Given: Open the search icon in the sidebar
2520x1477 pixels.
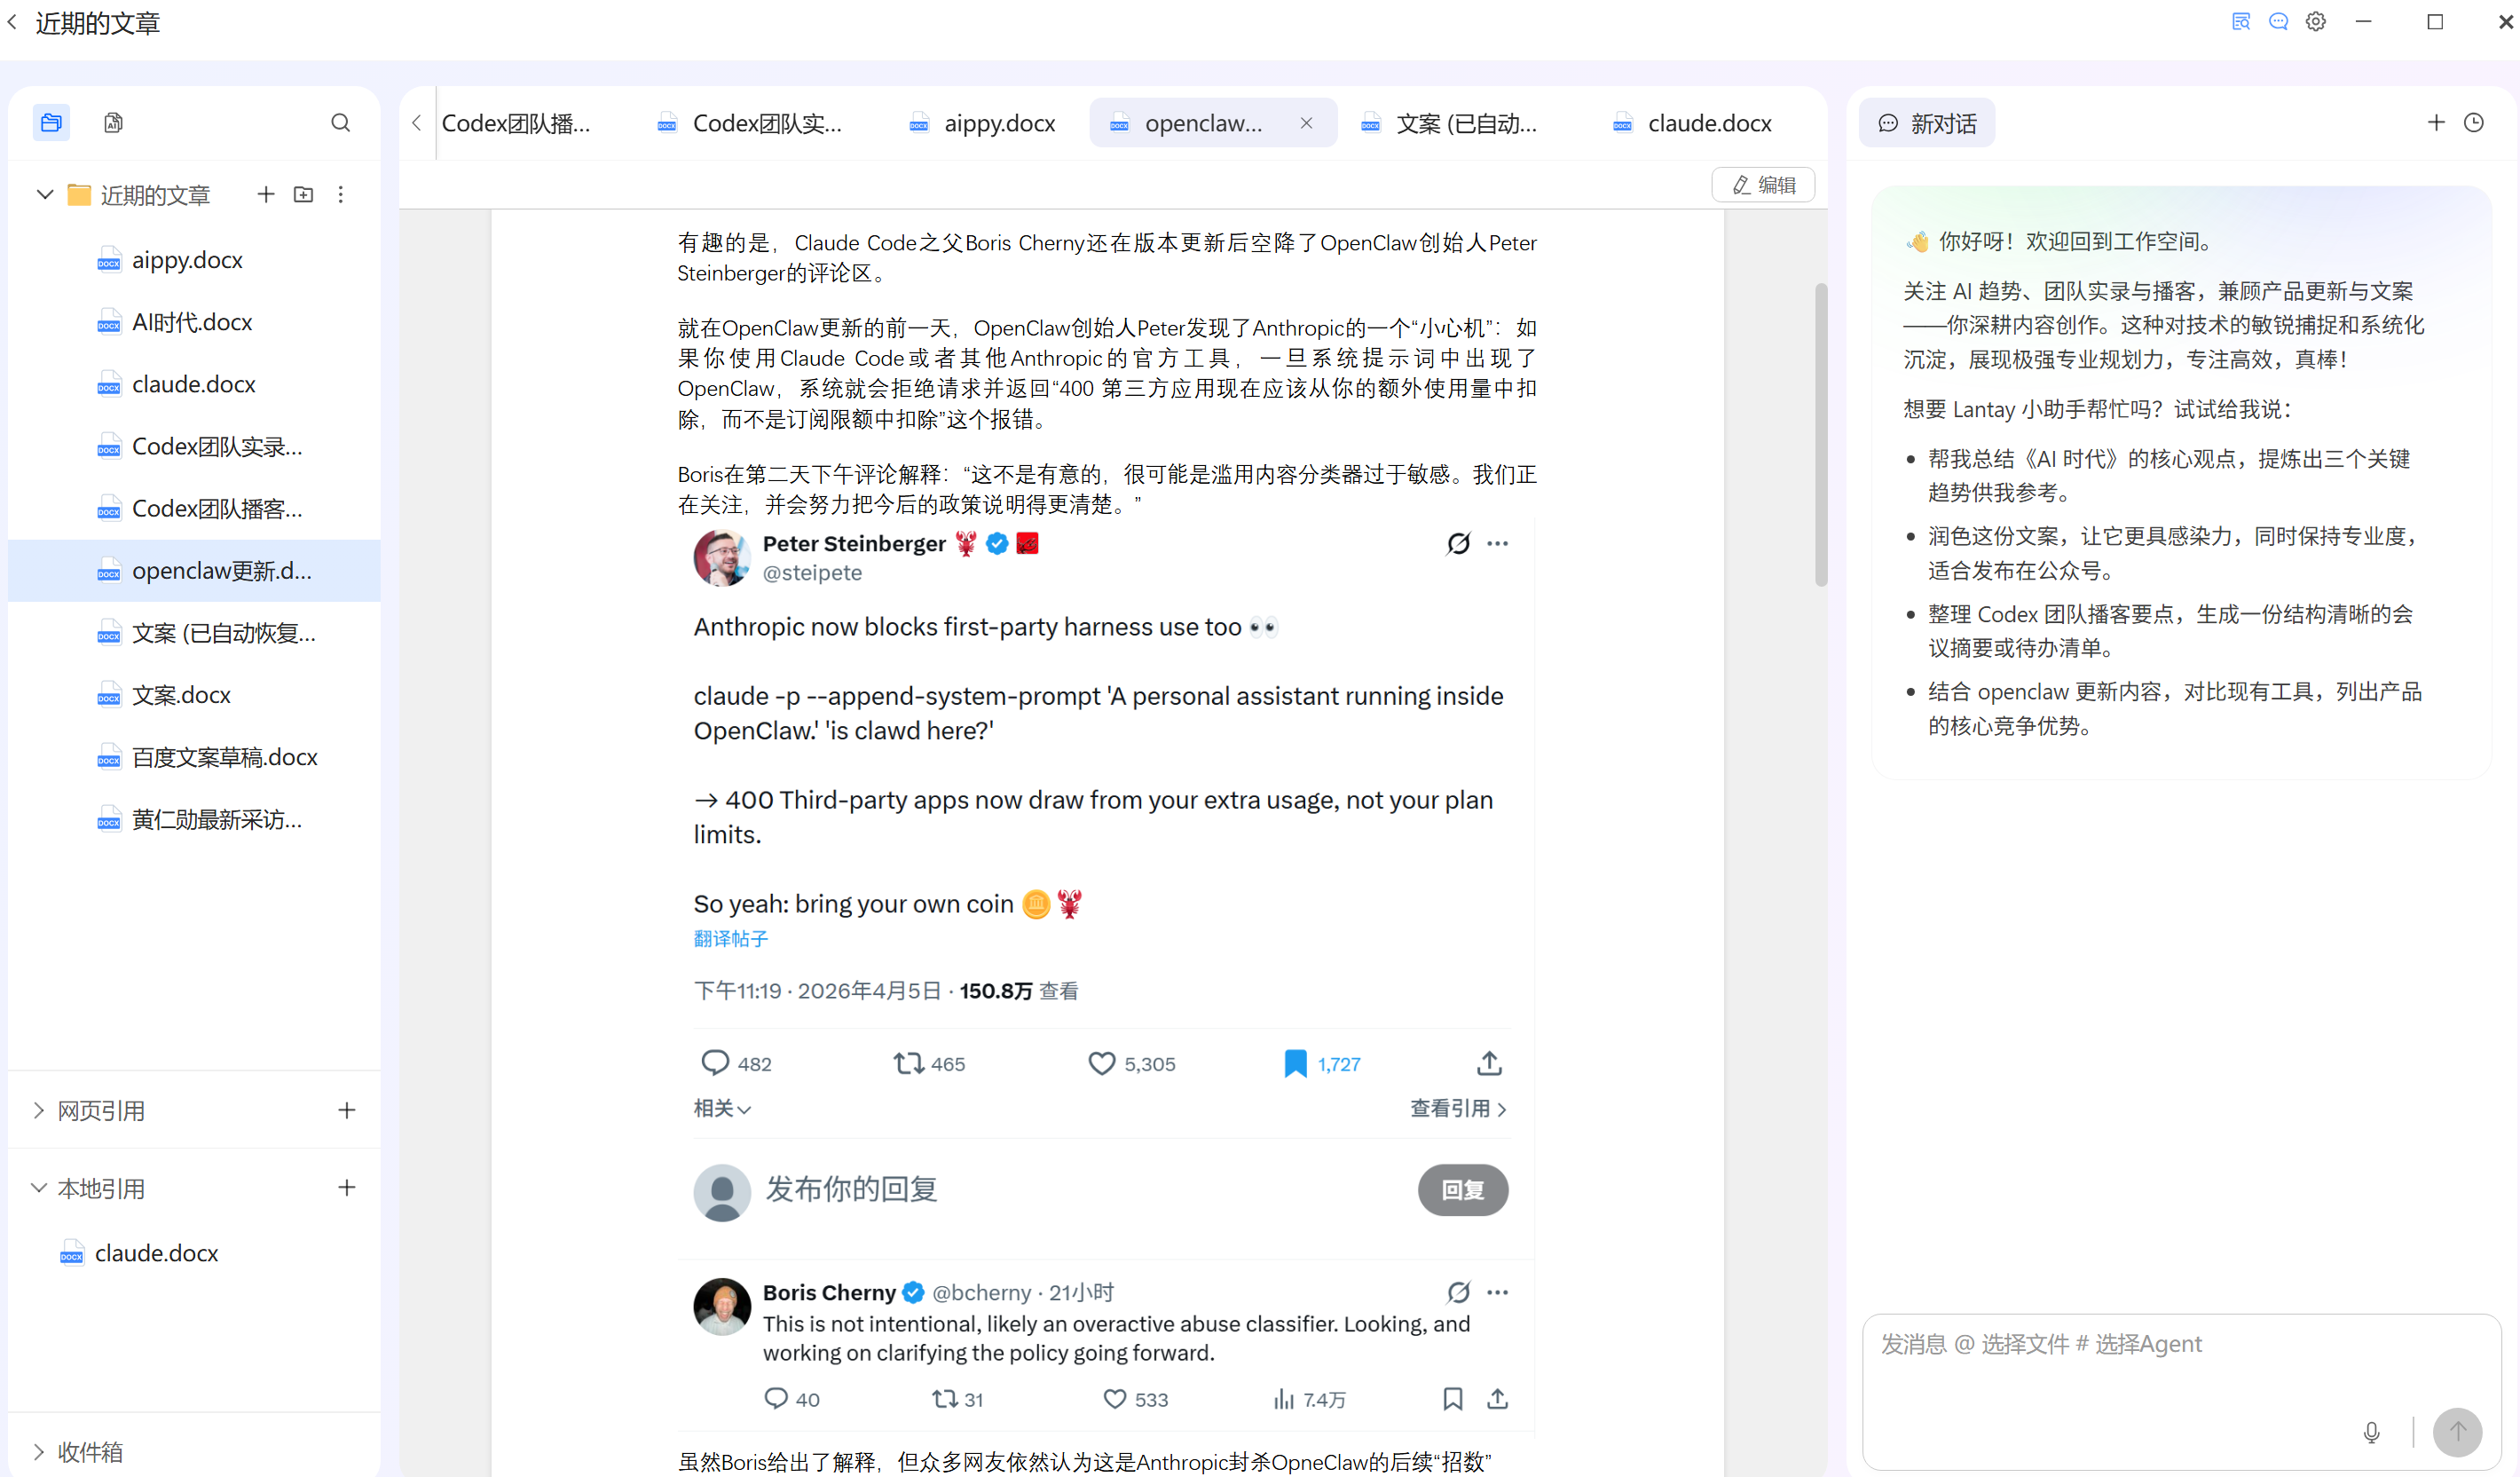Looking at the screenshot, I should point(340,122).
